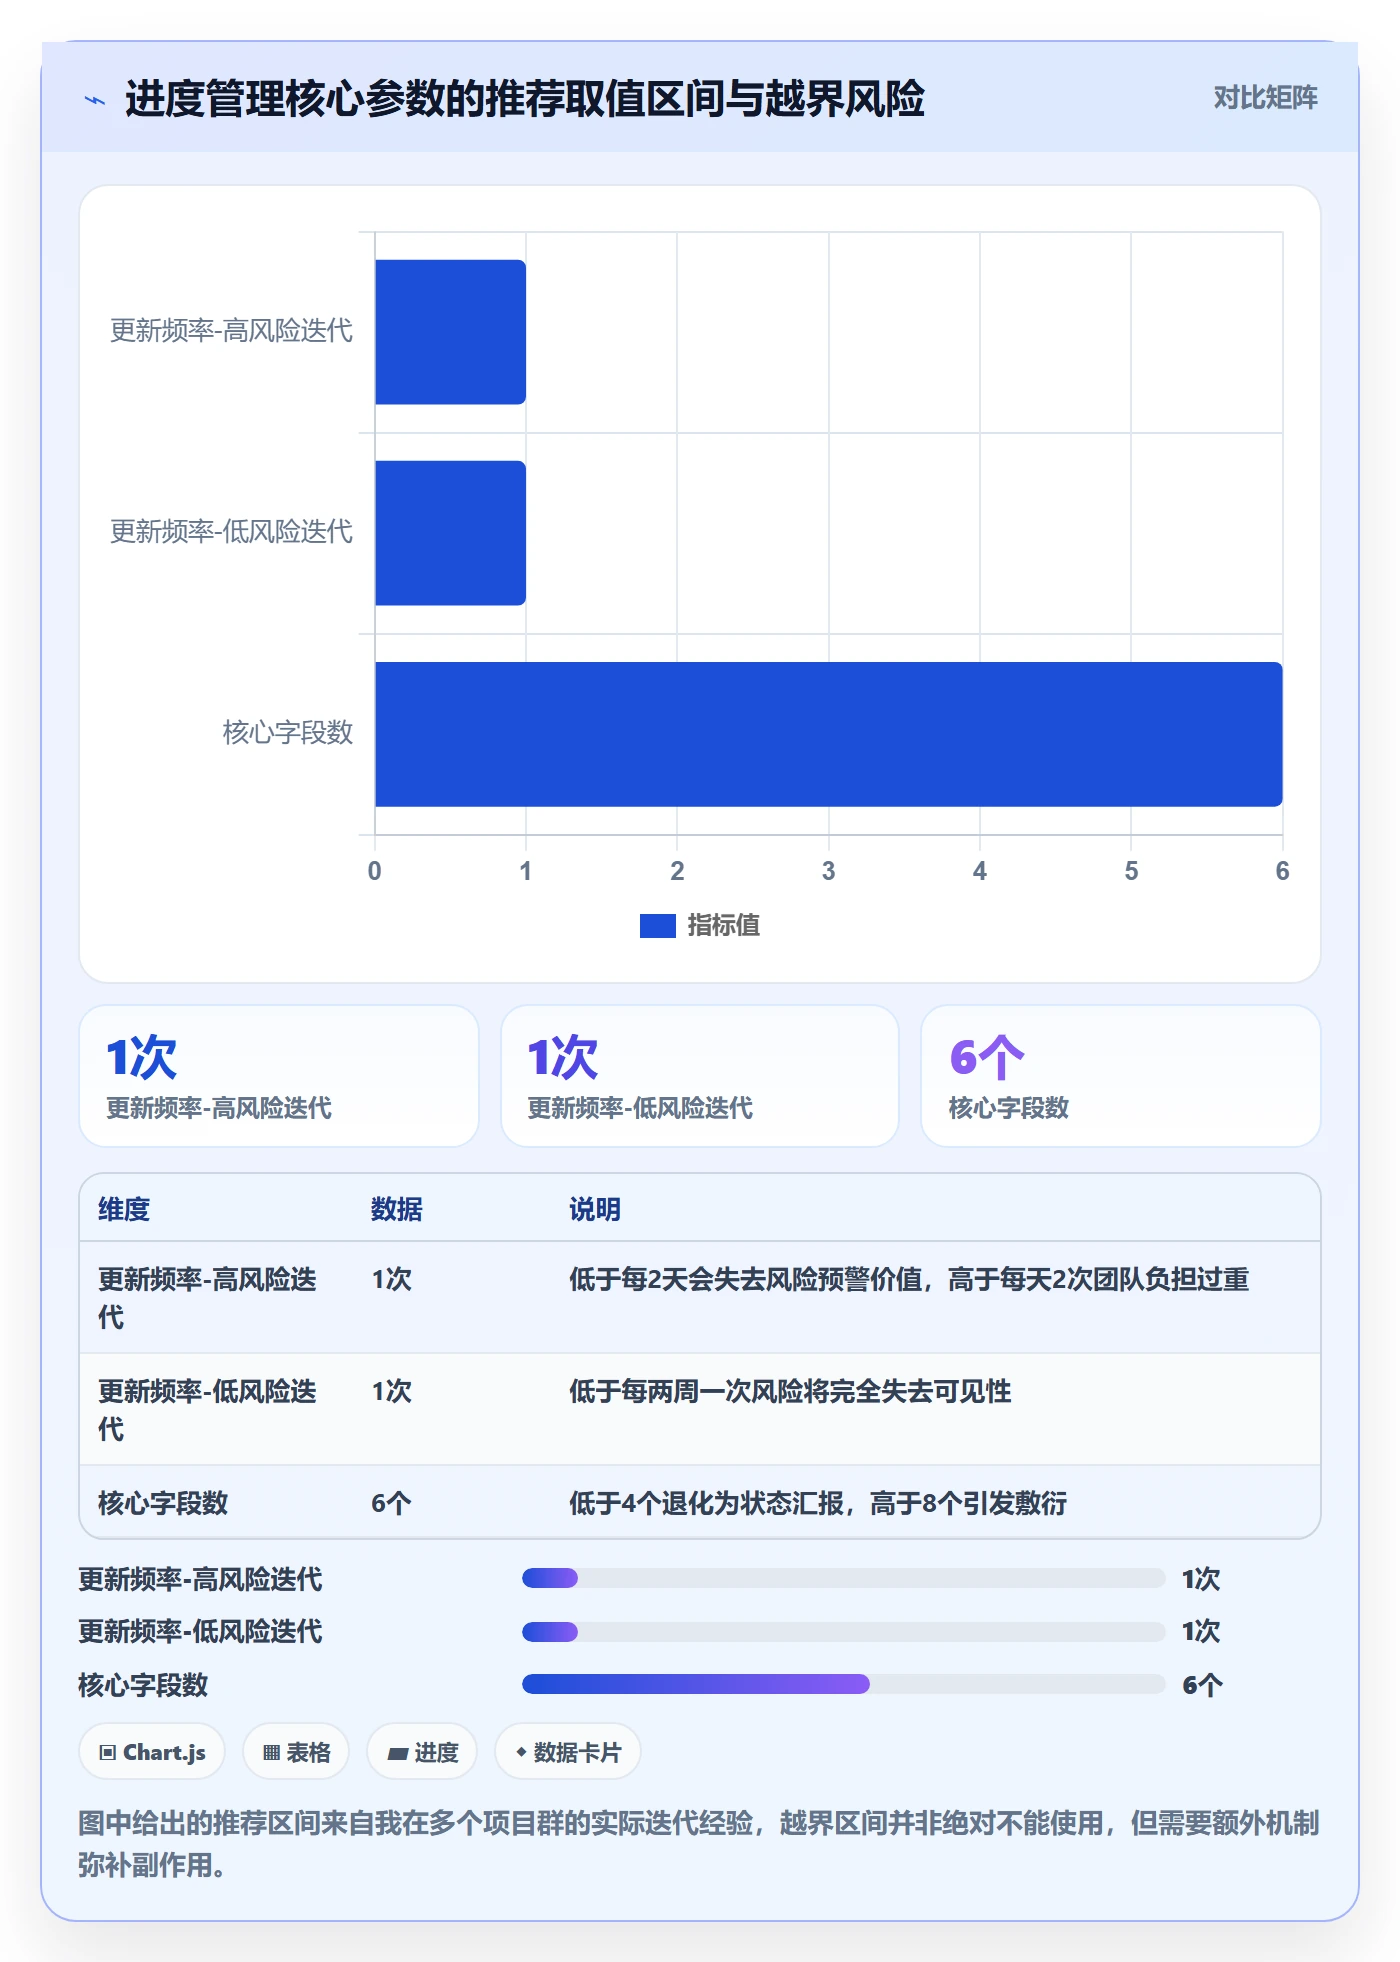Click the 核心字段数 chart axis label

pos(288,733)
